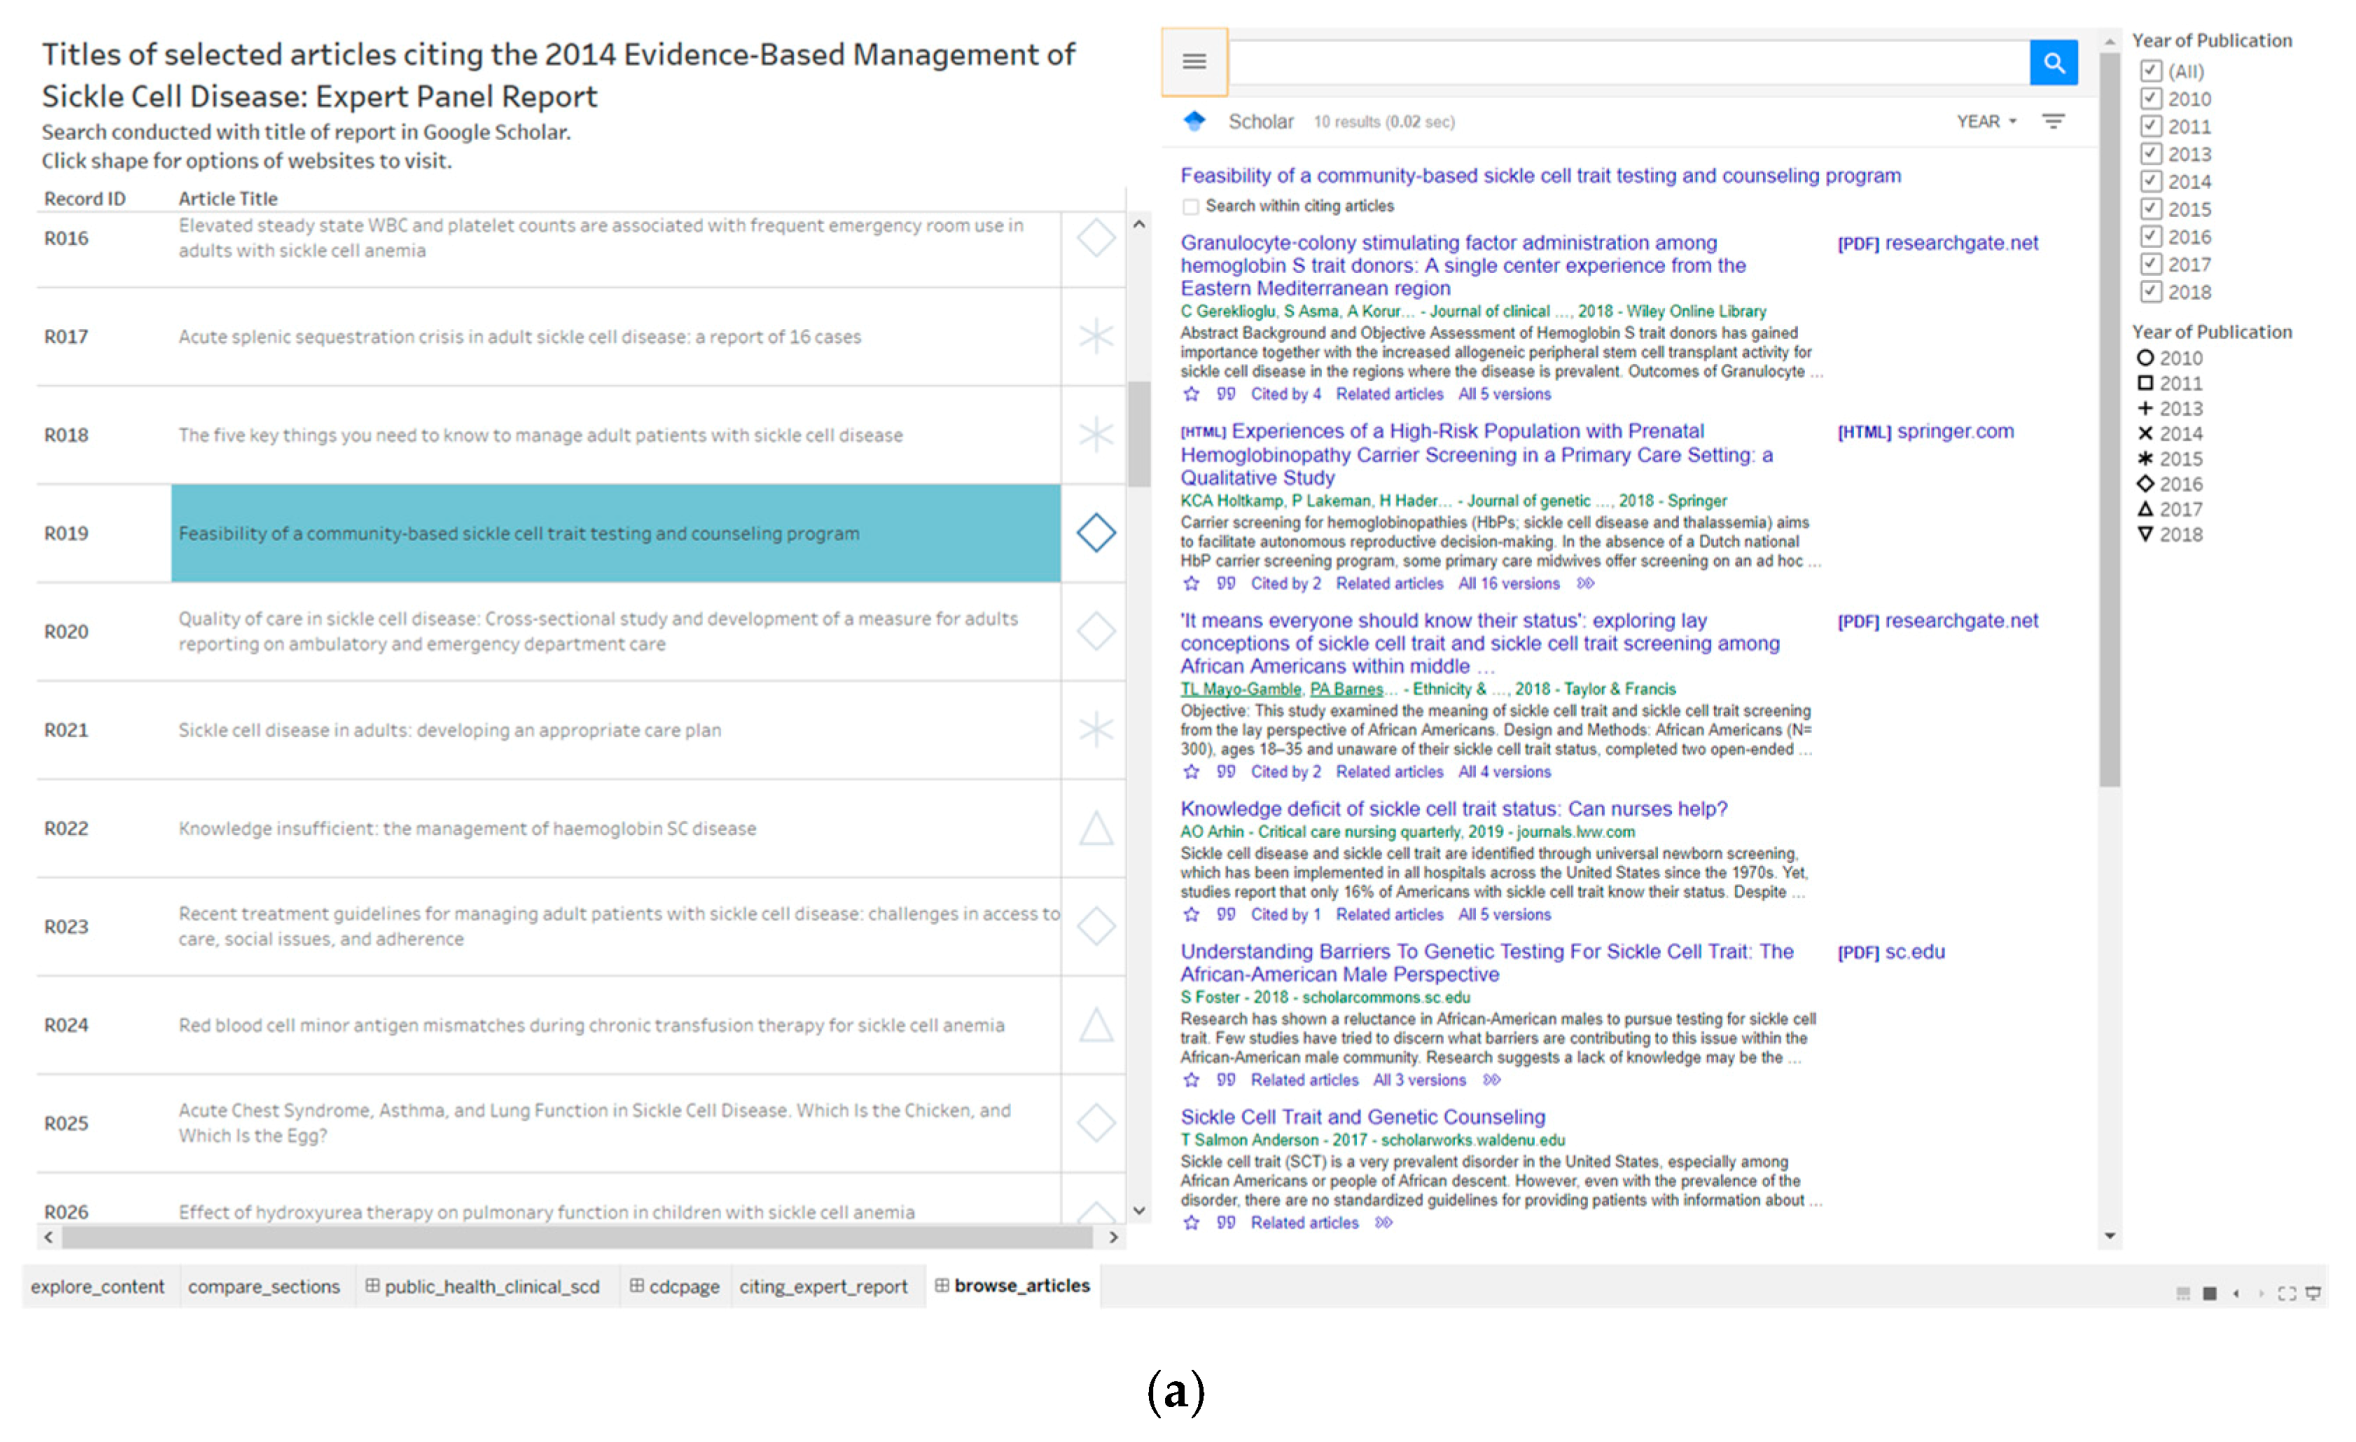Click the filter lines icon beside YEAR

2053,122
